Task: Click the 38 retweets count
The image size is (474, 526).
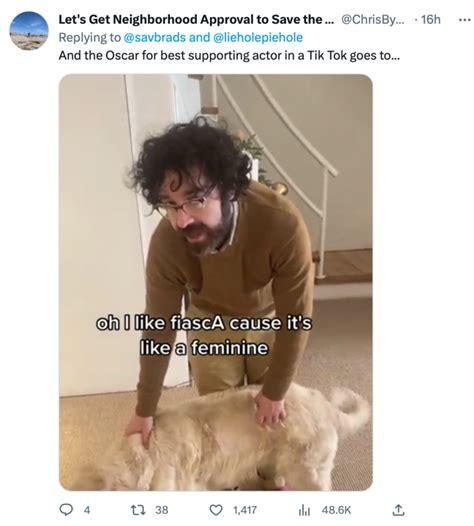Action: point(162,510)
